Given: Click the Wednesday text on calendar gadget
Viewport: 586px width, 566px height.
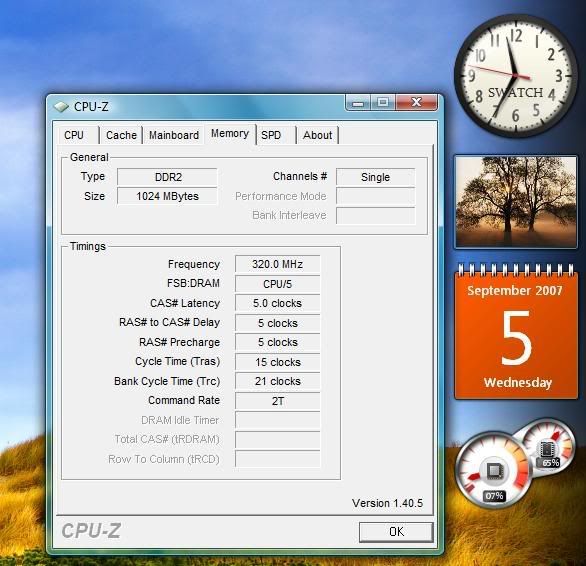Looking at the screenshot, I should click(518, 382).
